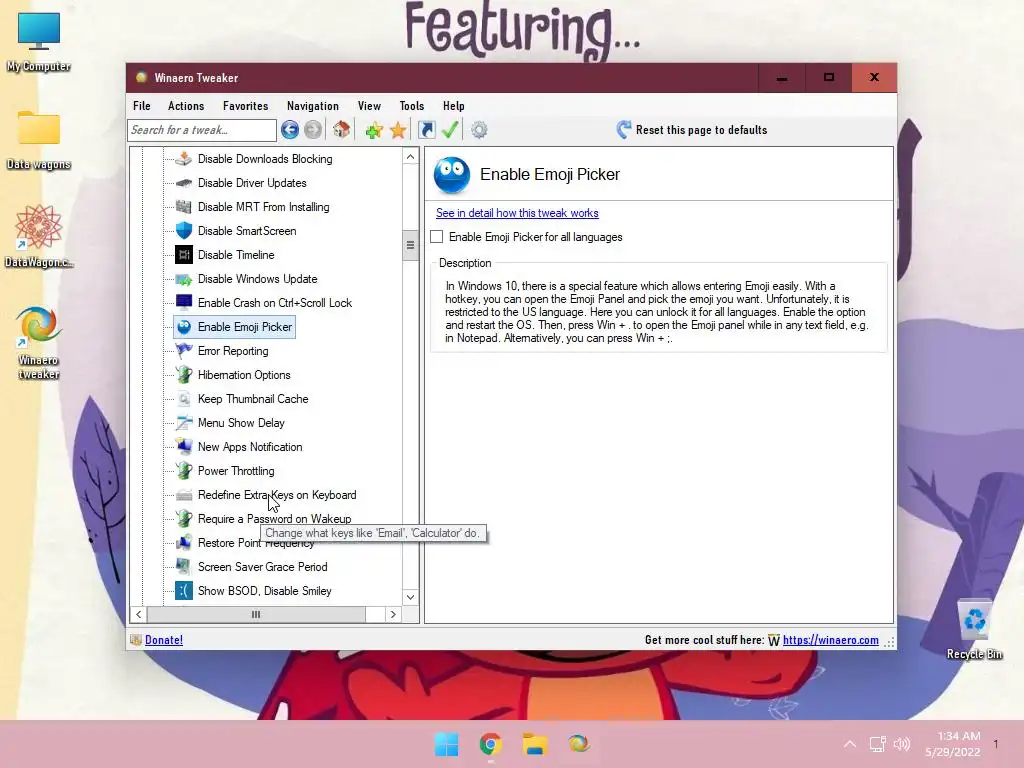Click the Disable Downloads Blocking icon
Screen dimensions: 1024x768
(x=184, y=159)
